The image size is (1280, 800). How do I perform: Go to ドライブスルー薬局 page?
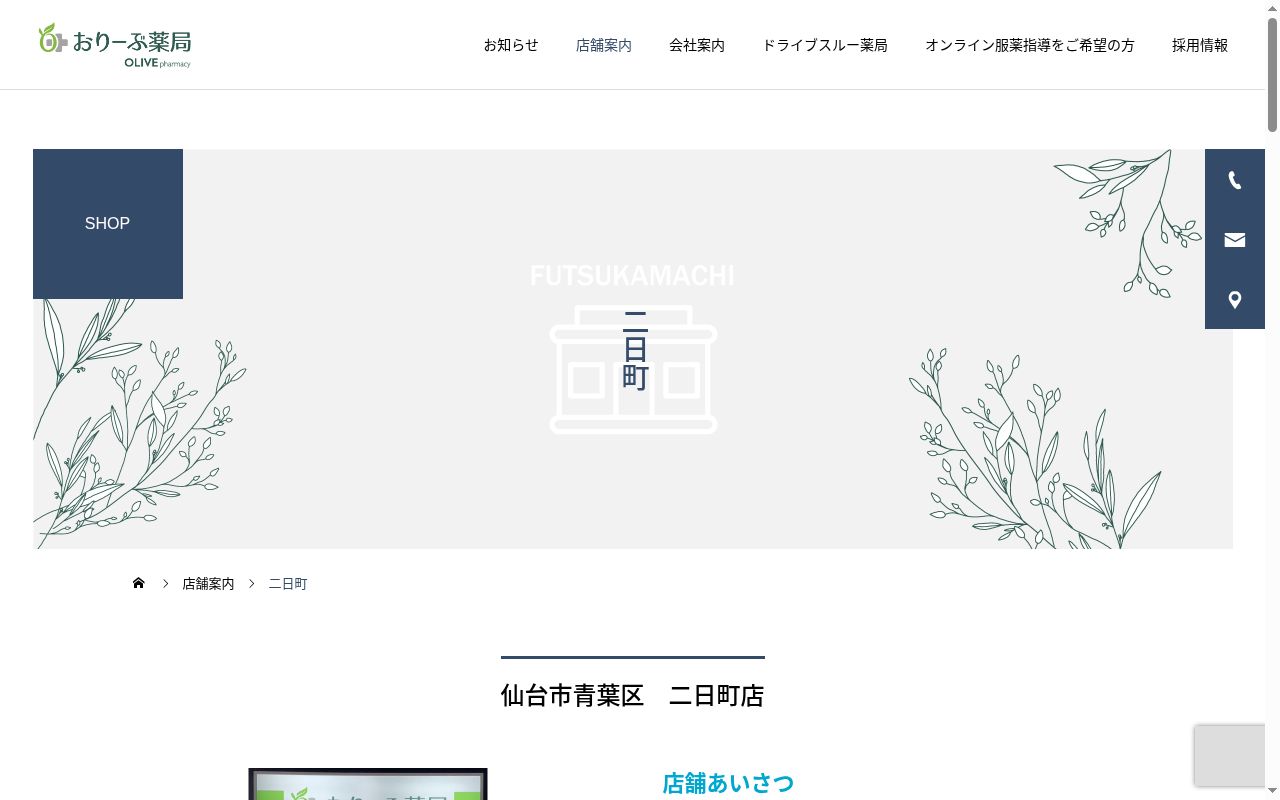point(825,45)
